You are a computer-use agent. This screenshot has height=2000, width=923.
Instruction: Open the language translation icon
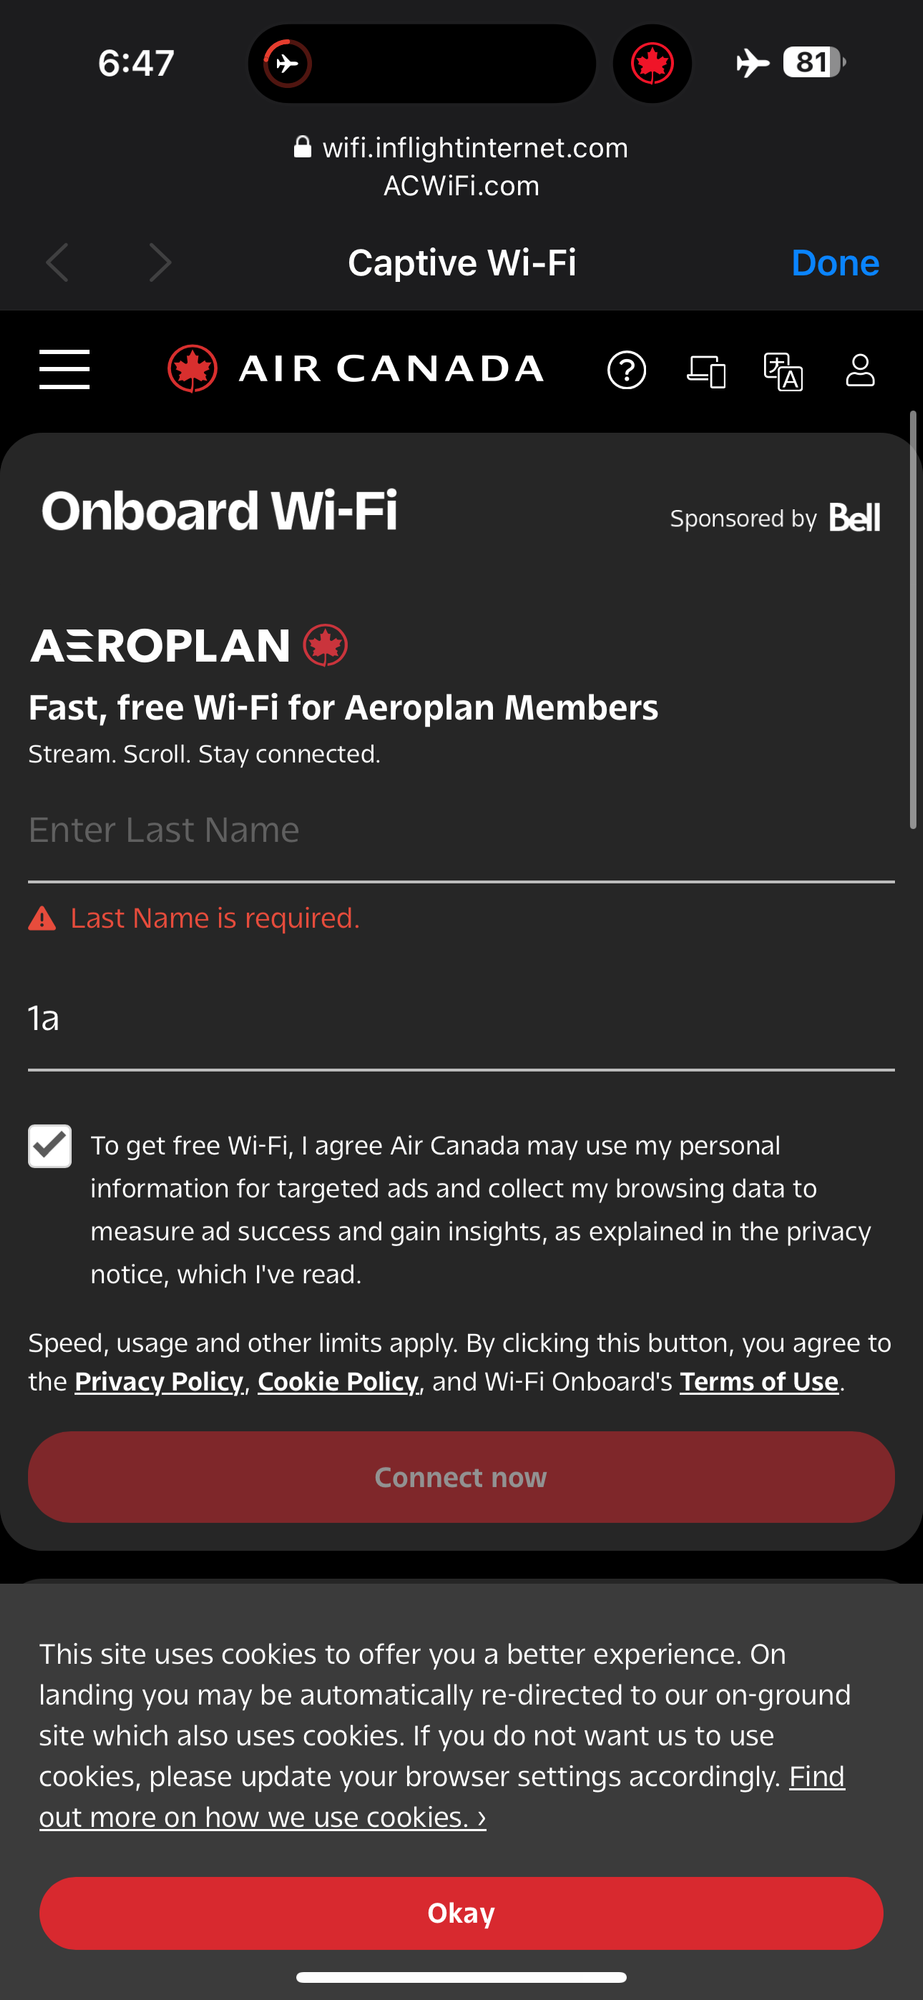[783, 371]
